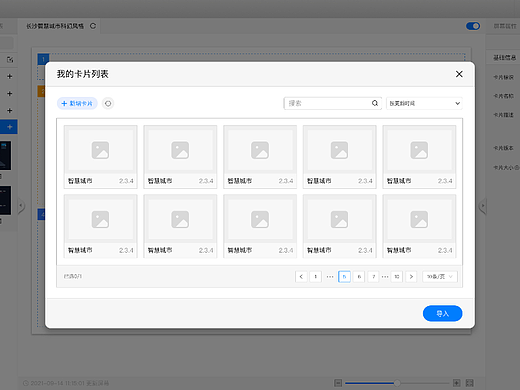The height and width of the screenshot is (390, 520).
Task: Click the 新增卡片 add card button
Action: click(77, 103)
